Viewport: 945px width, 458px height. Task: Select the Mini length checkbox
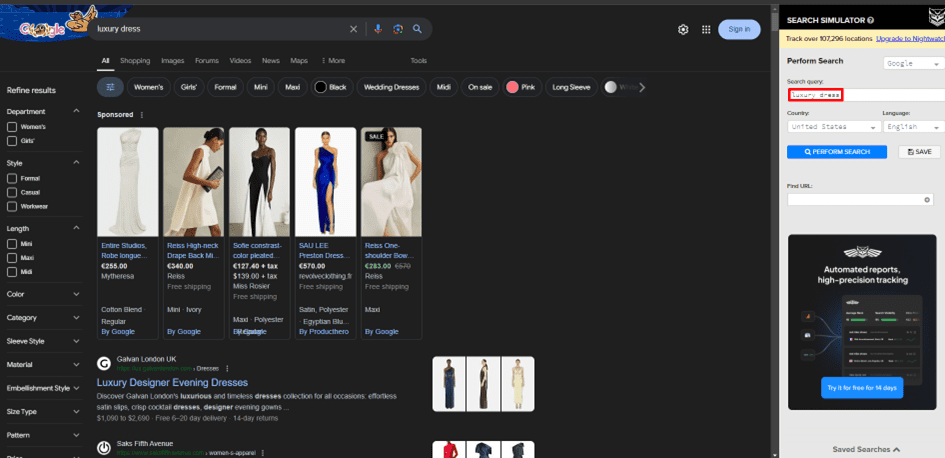11,244
